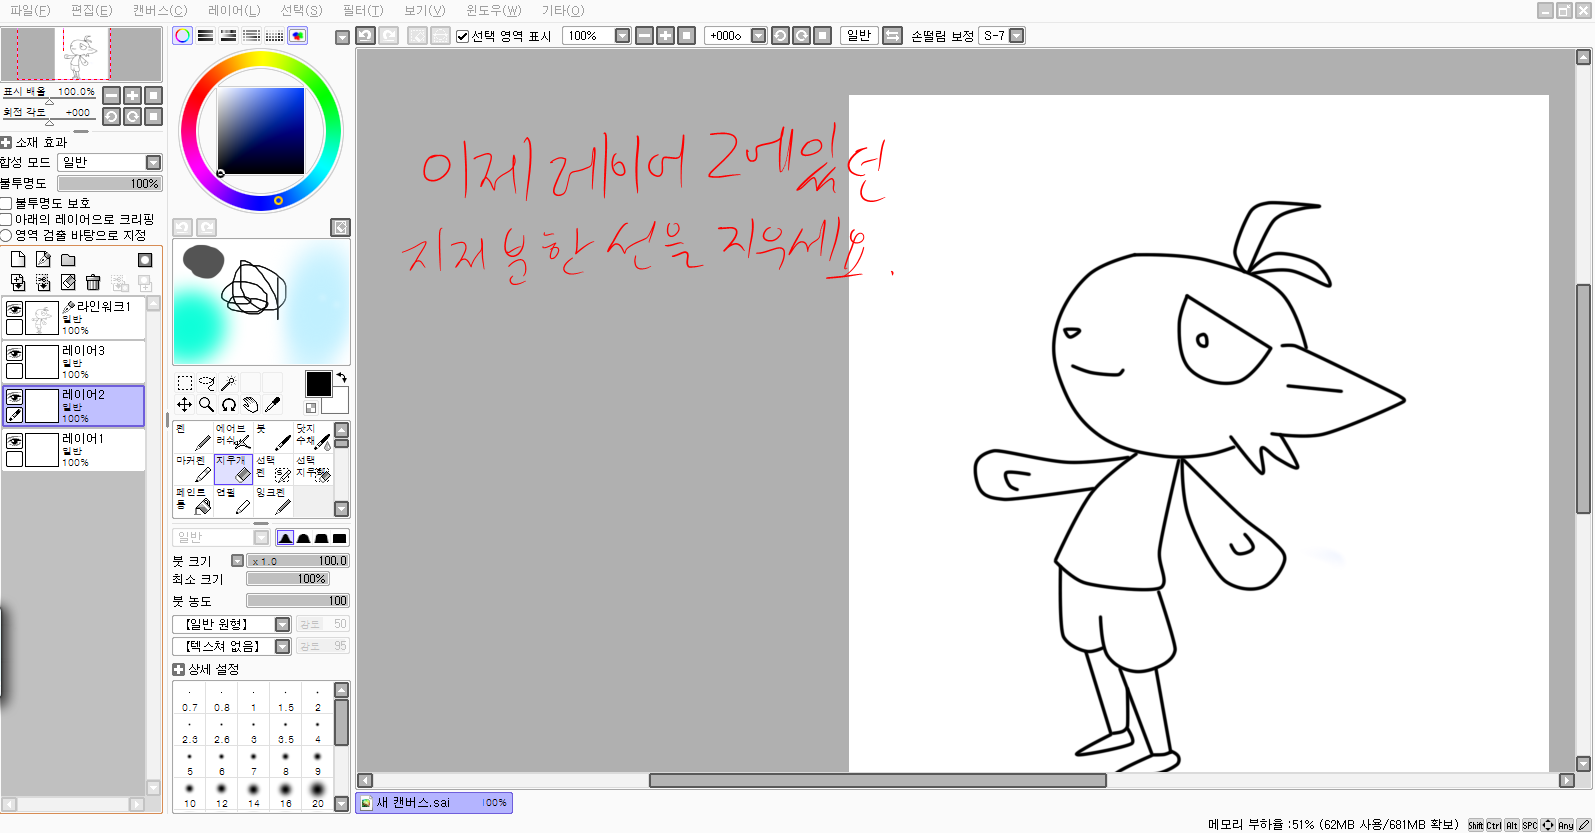Select the zoom magnifier tool
This screenshot has height=833, width=1595.
click(x=207, y=405)
